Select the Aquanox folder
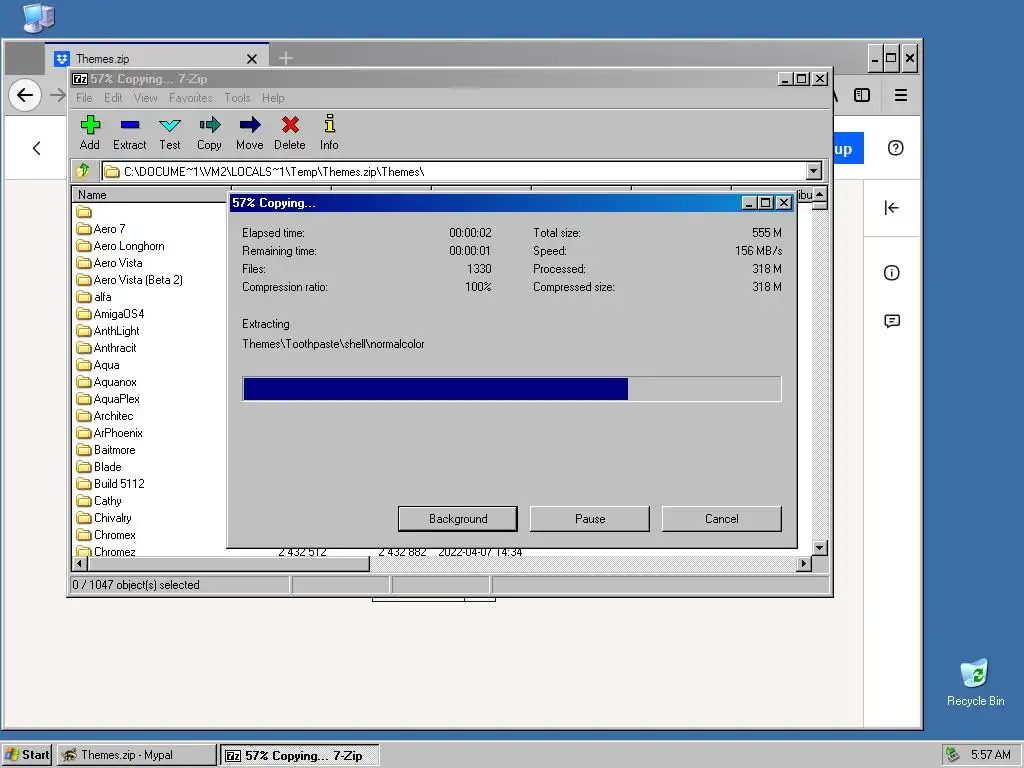This screenshot has height=768, width=1024. 106,381
